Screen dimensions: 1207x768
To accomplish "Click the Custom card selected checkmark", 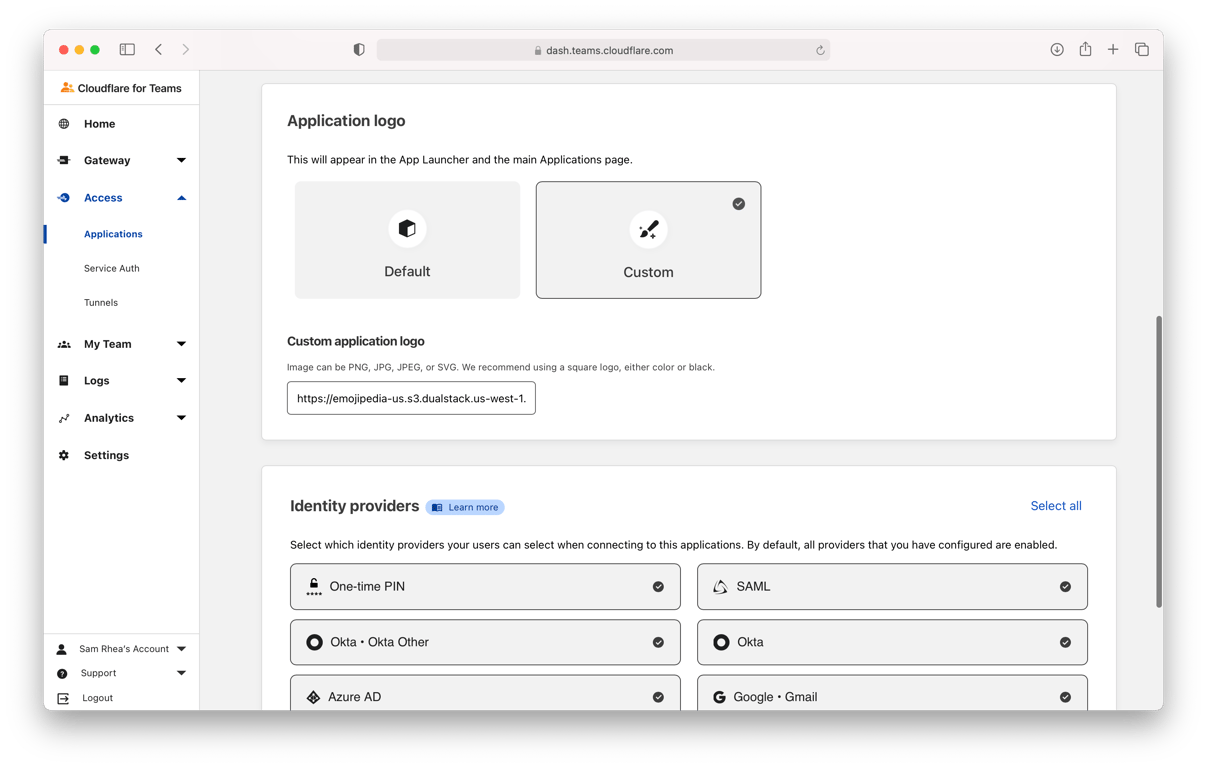I will coord(738,204).
